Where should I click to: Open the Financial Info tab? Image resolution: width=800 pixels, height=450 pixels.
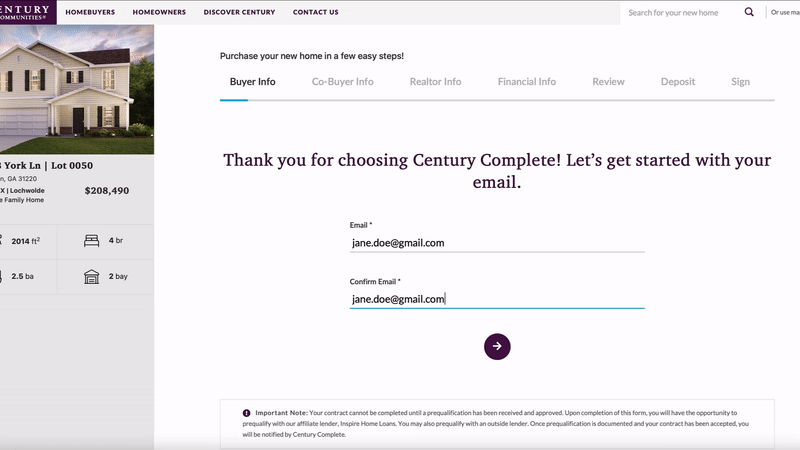pos(527,82)
